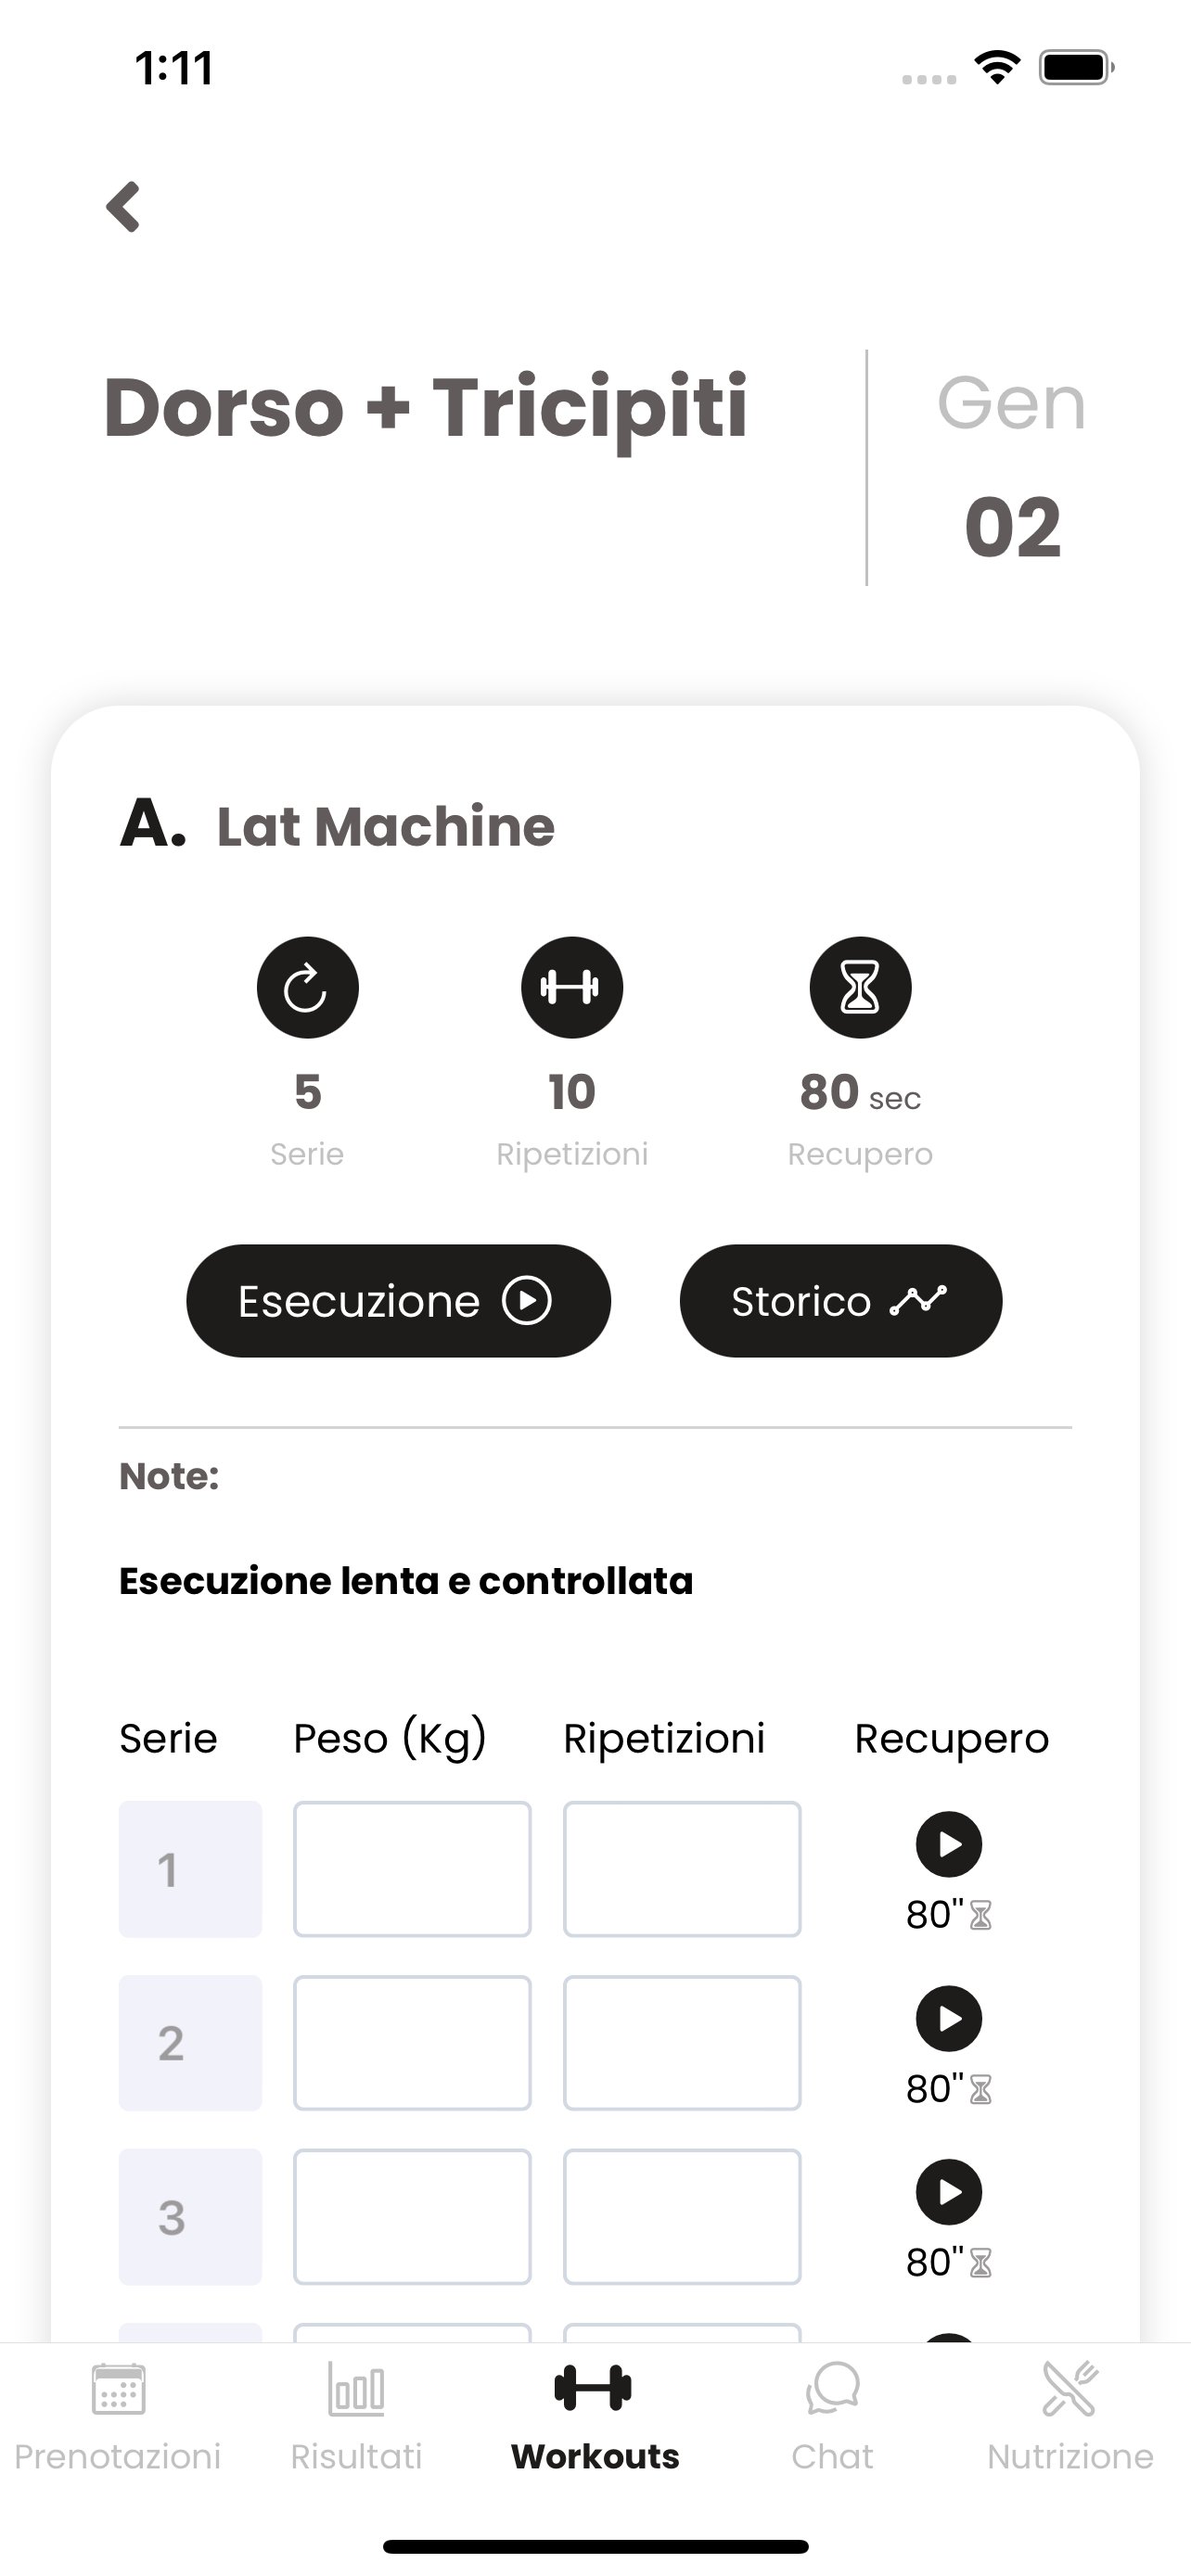This screenshot has height=2576, width=1191.
Task: Start recovery timer for series 2
Action: coord(949,2018)
